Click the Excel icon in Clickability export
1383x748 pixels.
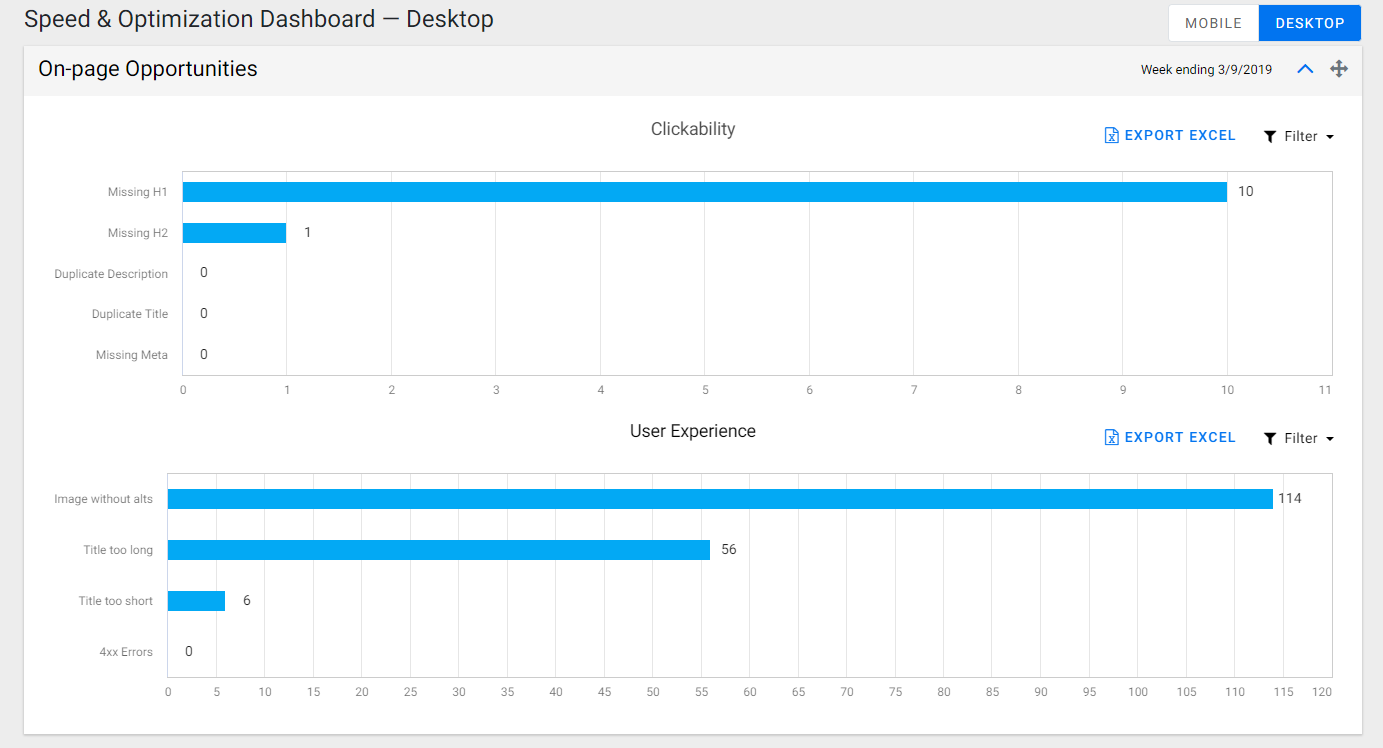pyautogui.click(x=1111, y=135)
